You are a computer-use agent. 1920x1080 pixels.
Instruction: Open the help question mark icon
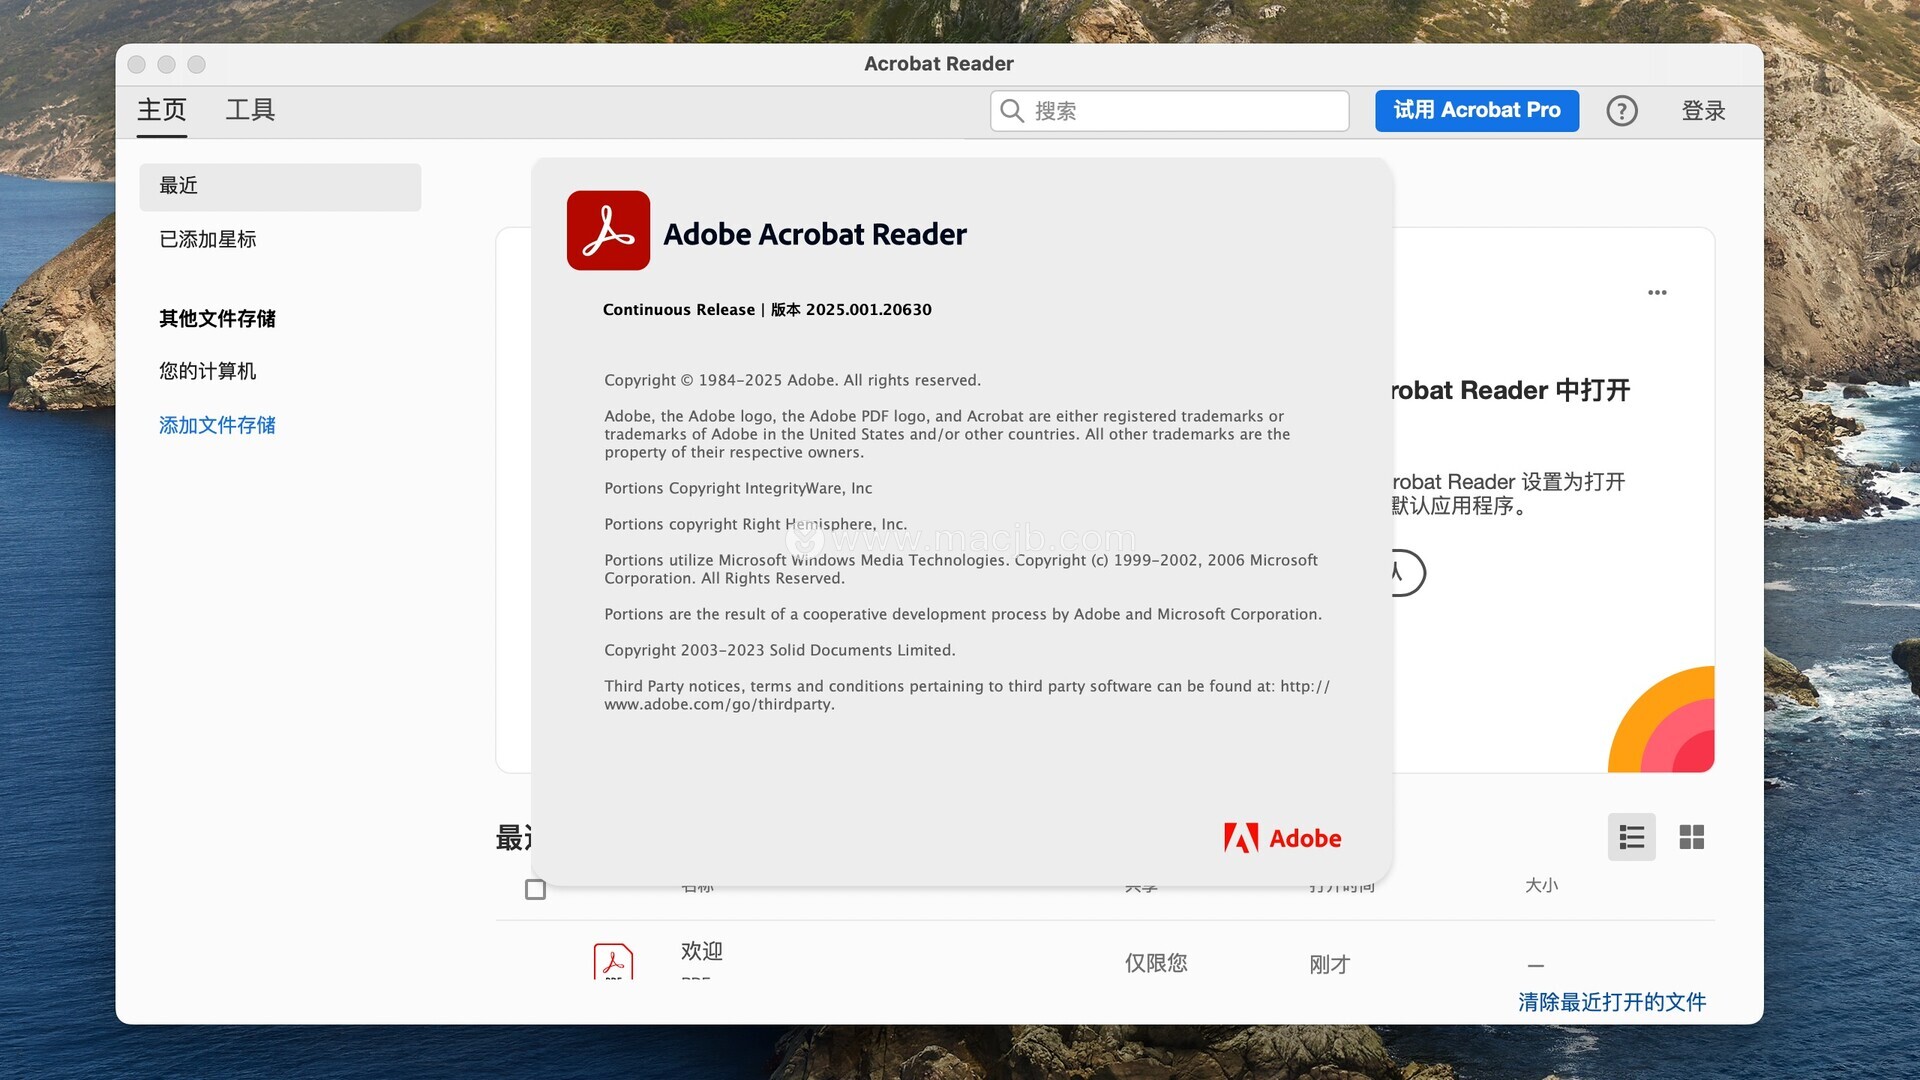click(1621, 110)
